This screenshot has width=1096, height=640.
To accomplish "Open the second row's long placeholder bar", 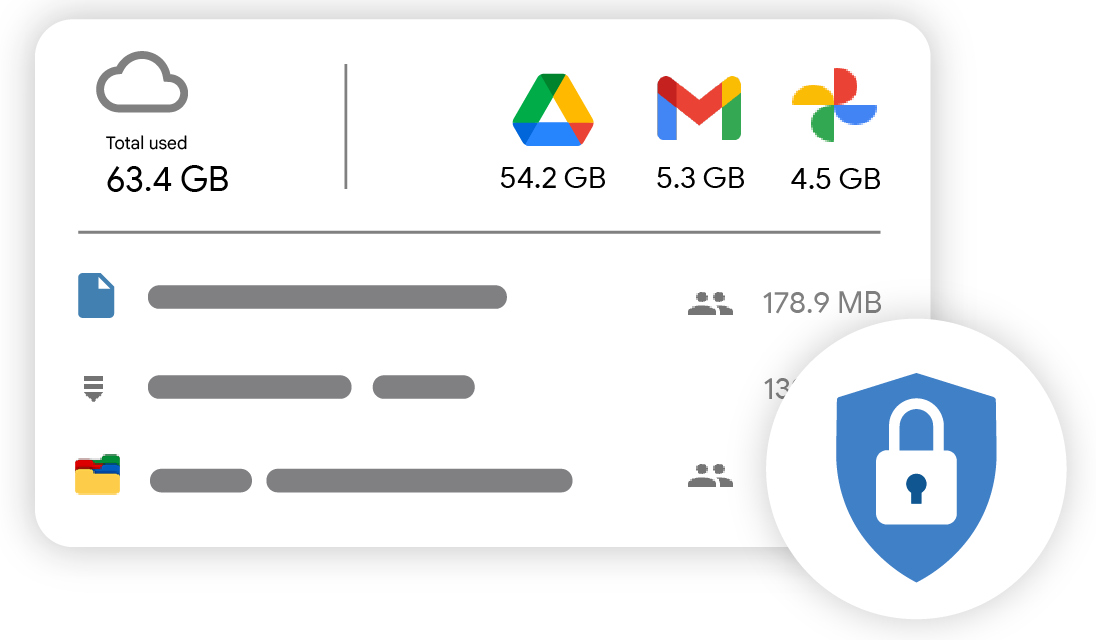I will pyautogui.click(x=250, y=387).
